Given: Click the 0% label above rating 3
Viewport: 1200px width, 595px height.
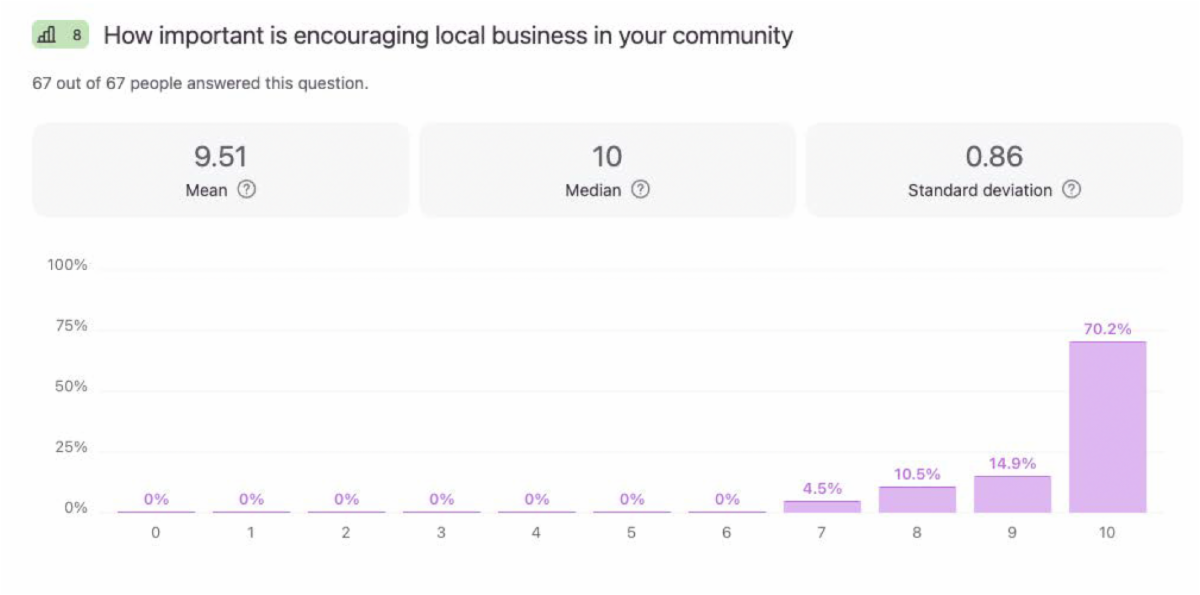Looking at the screenshot, I should (x=441, y=499).
